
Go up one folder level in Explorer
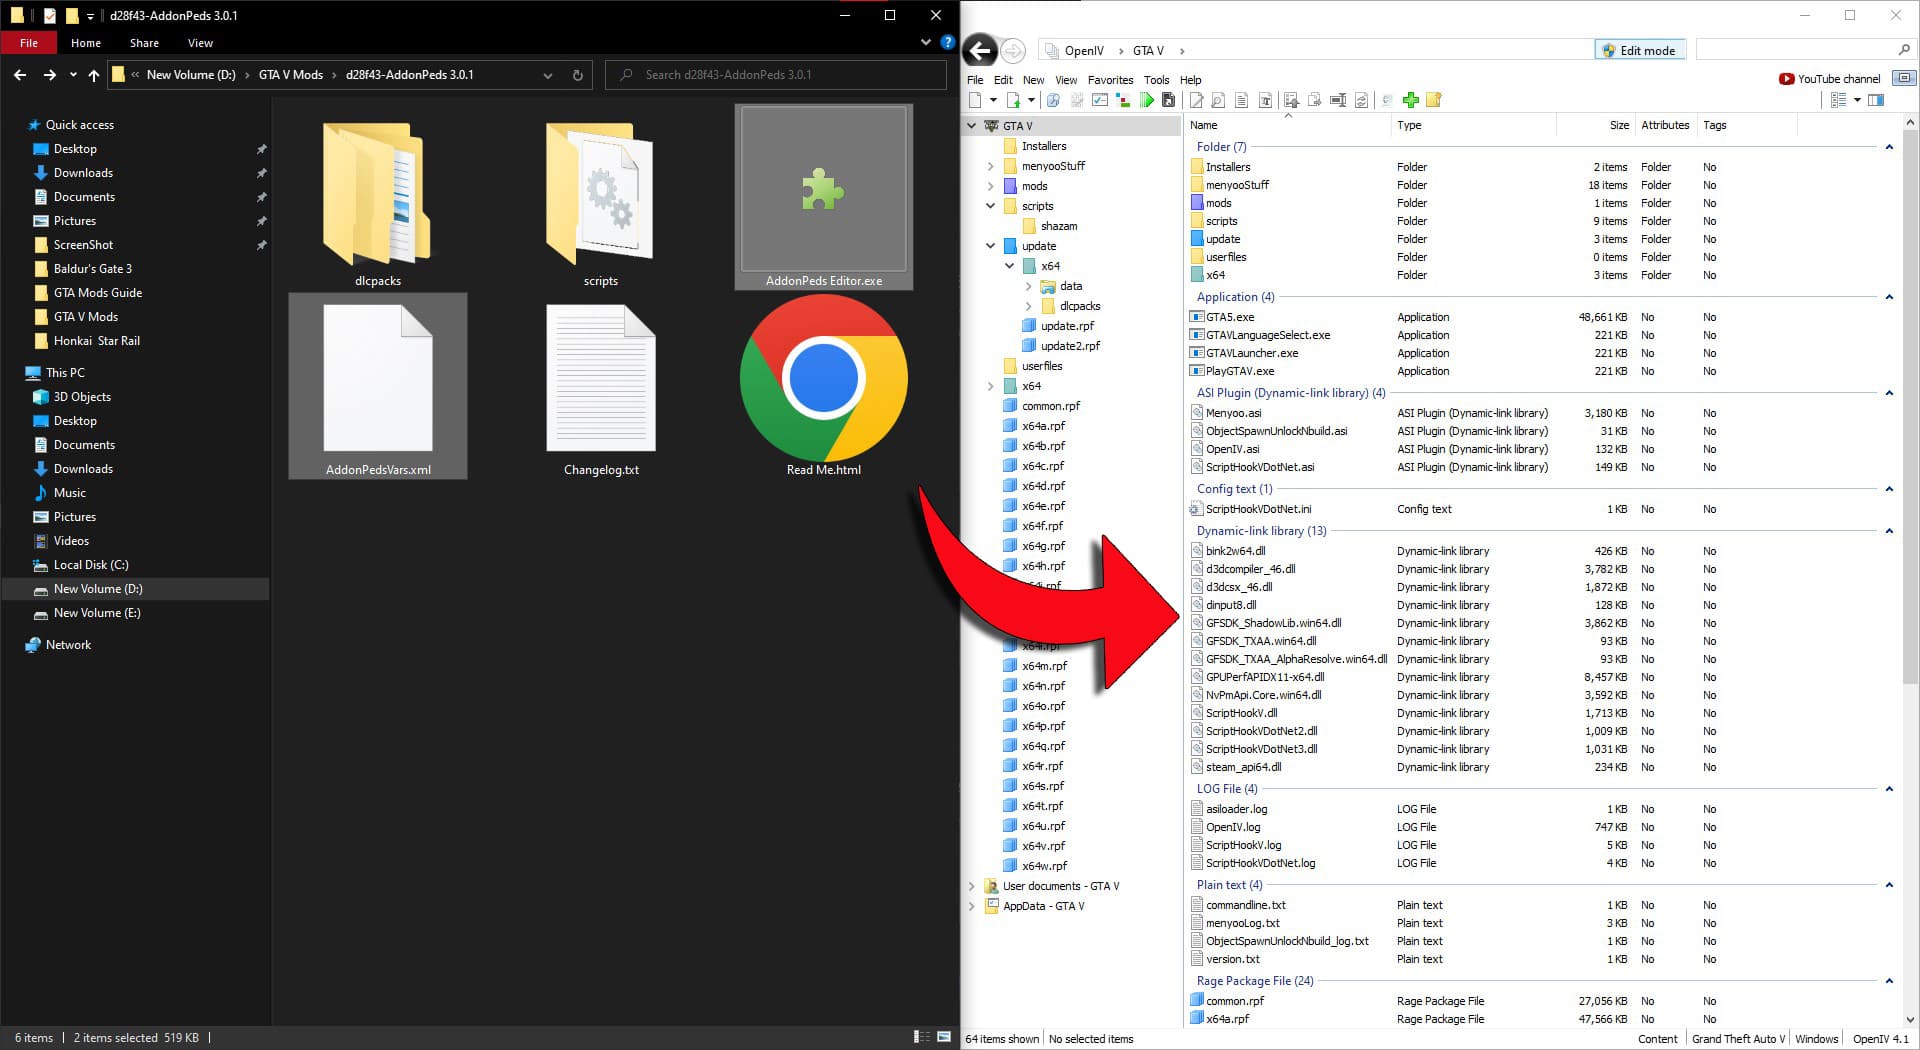(x=94, y=75)
